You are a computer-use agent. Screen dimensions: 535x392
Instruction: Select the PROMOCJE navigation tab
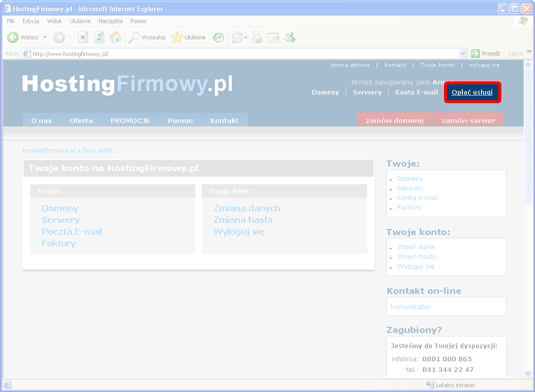coord(130,120)
